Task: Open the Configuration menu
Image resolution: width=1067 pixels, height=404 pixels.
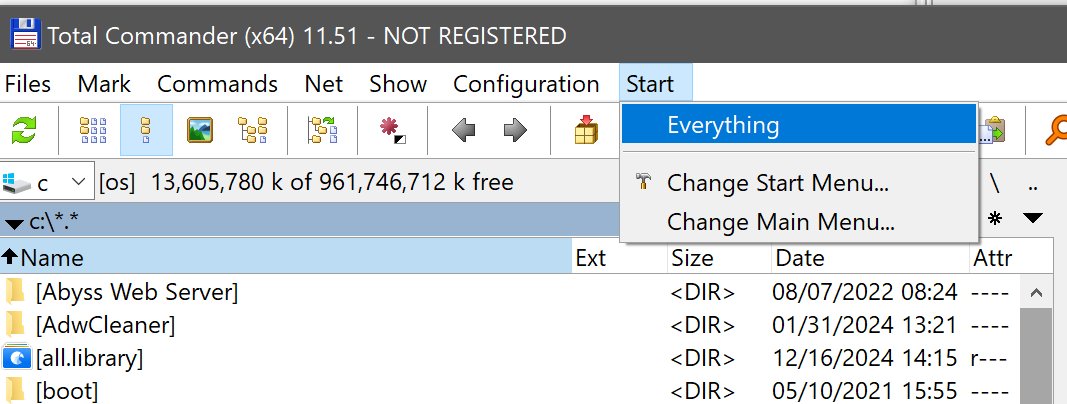Action: (x=526, y=84)
